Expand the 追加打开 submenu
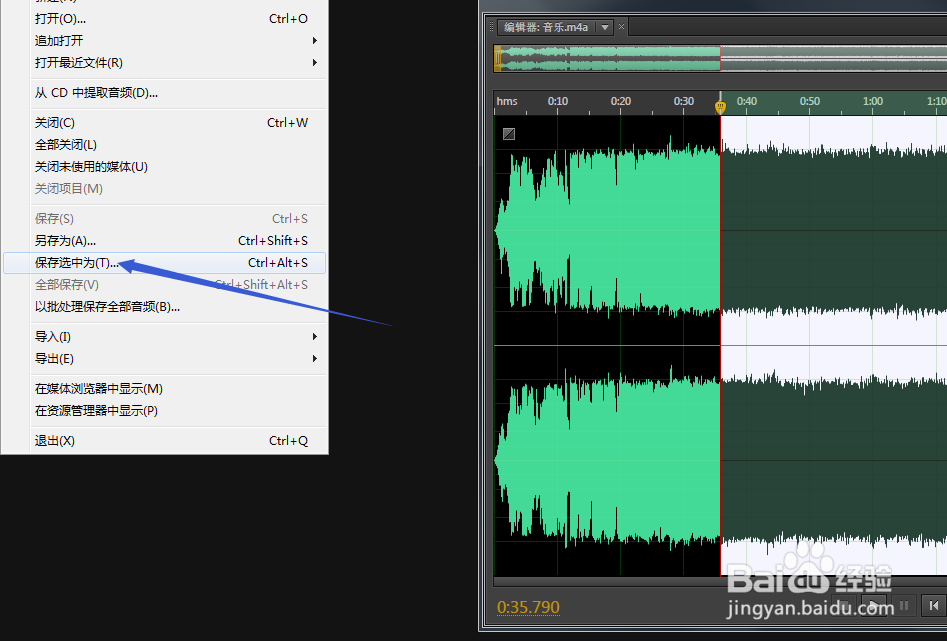Image resolution: width=947 pixels, height=641 pixels. [x=165, y=40]
